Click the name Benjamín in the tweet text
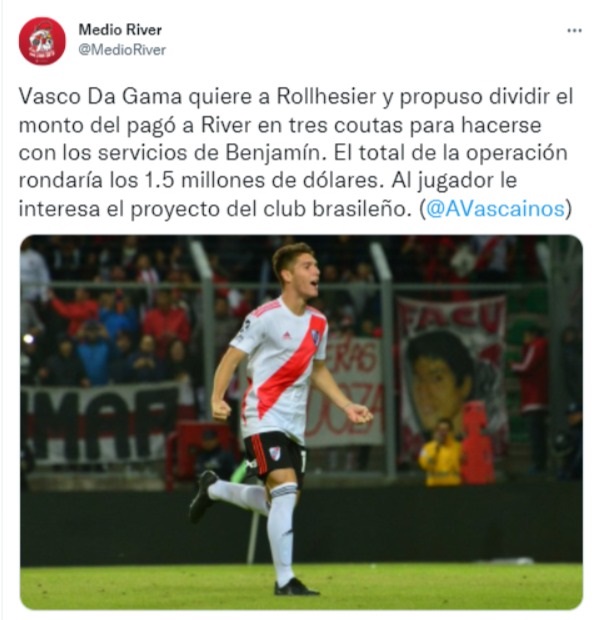Image resolution: width=599 pixels, height=620 pixels. coord(274,153)
